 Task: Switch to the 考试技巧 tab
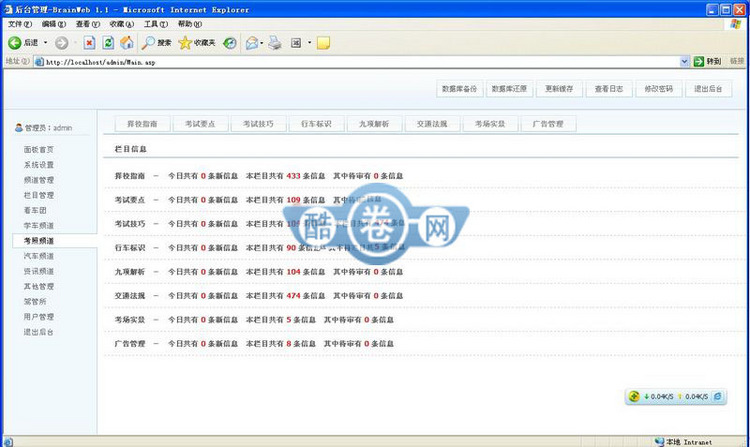coord(258,124)
